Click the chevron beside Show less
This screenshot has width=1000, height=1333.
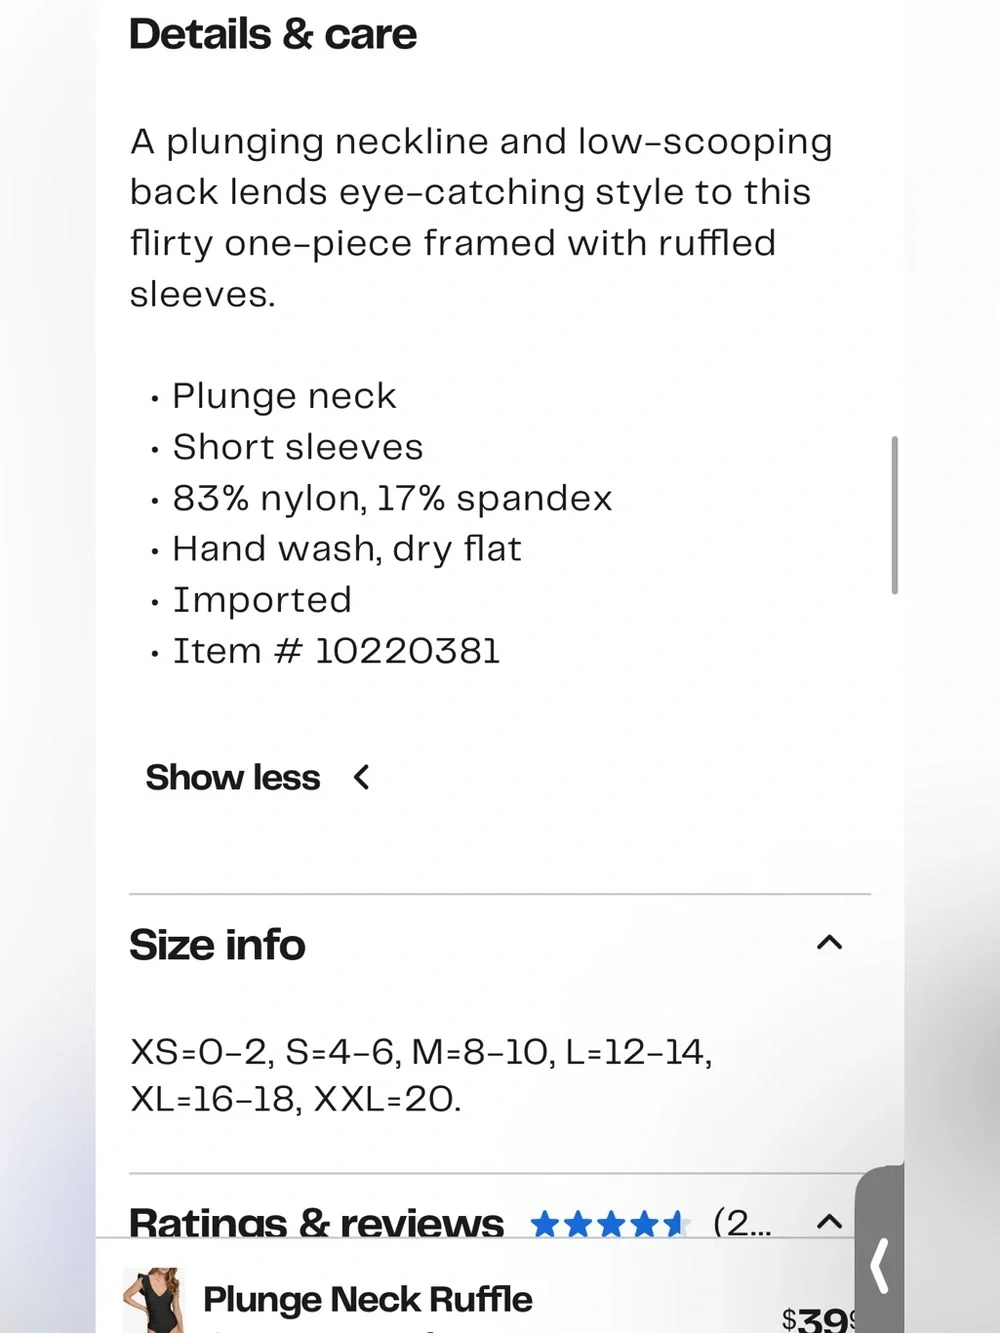pyautogui.click(x=361, y=777)
